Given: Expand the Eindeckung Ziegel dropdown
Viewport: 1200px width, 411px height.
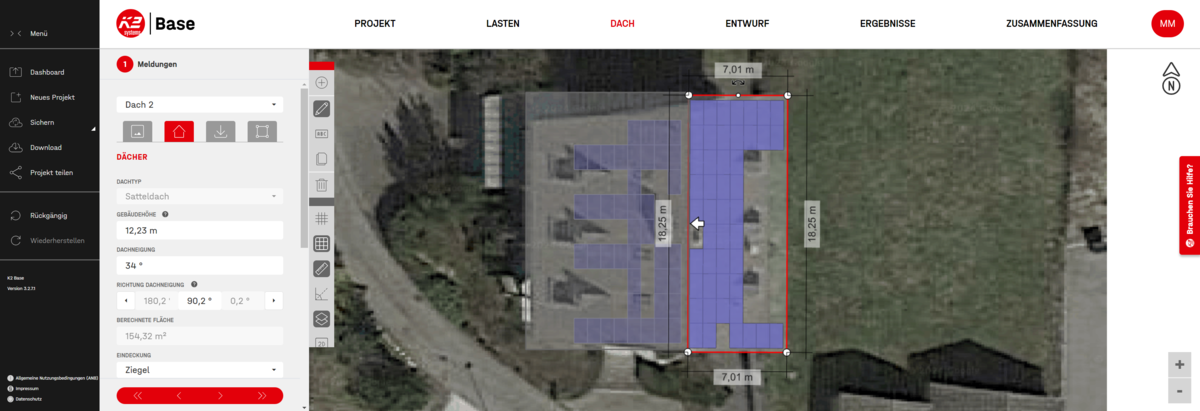Looking at the screenshot, I should click(x=200, y=370).
